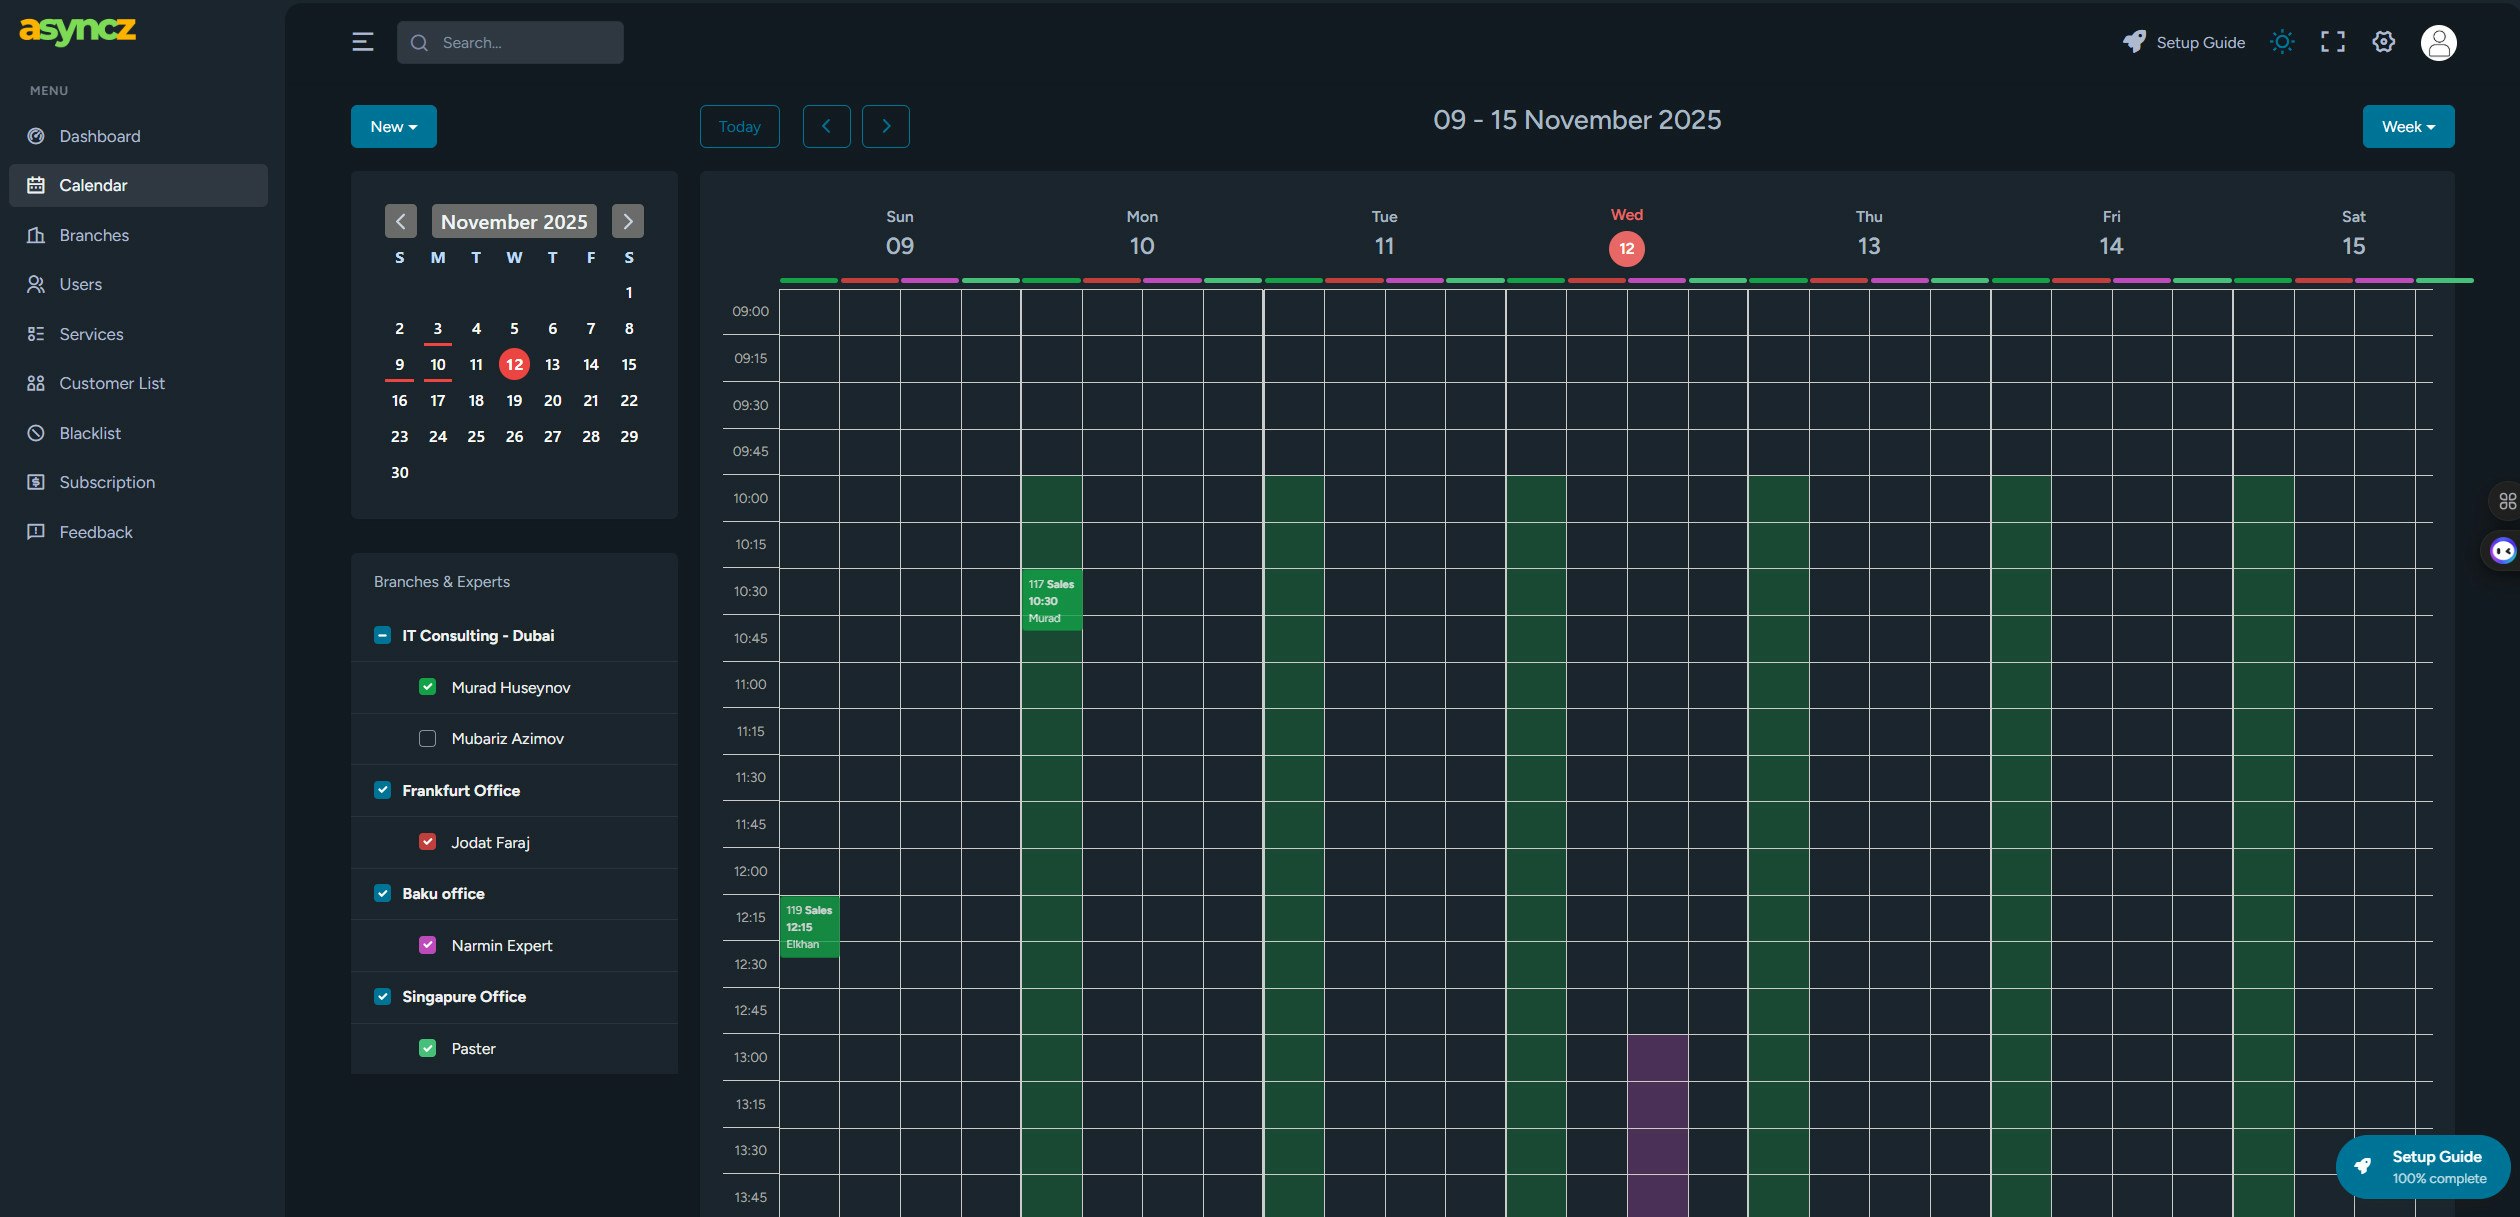The width and height of the screenshot is (2520, 1217).
Task: Open the profile avatar menu
Action: tap(2440, 42)
